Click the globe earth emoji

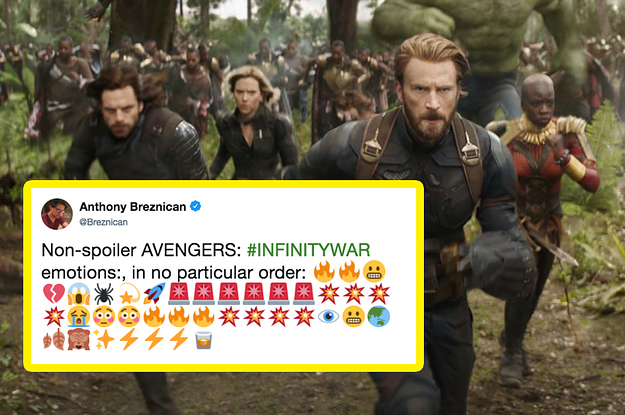pos(378,317)
